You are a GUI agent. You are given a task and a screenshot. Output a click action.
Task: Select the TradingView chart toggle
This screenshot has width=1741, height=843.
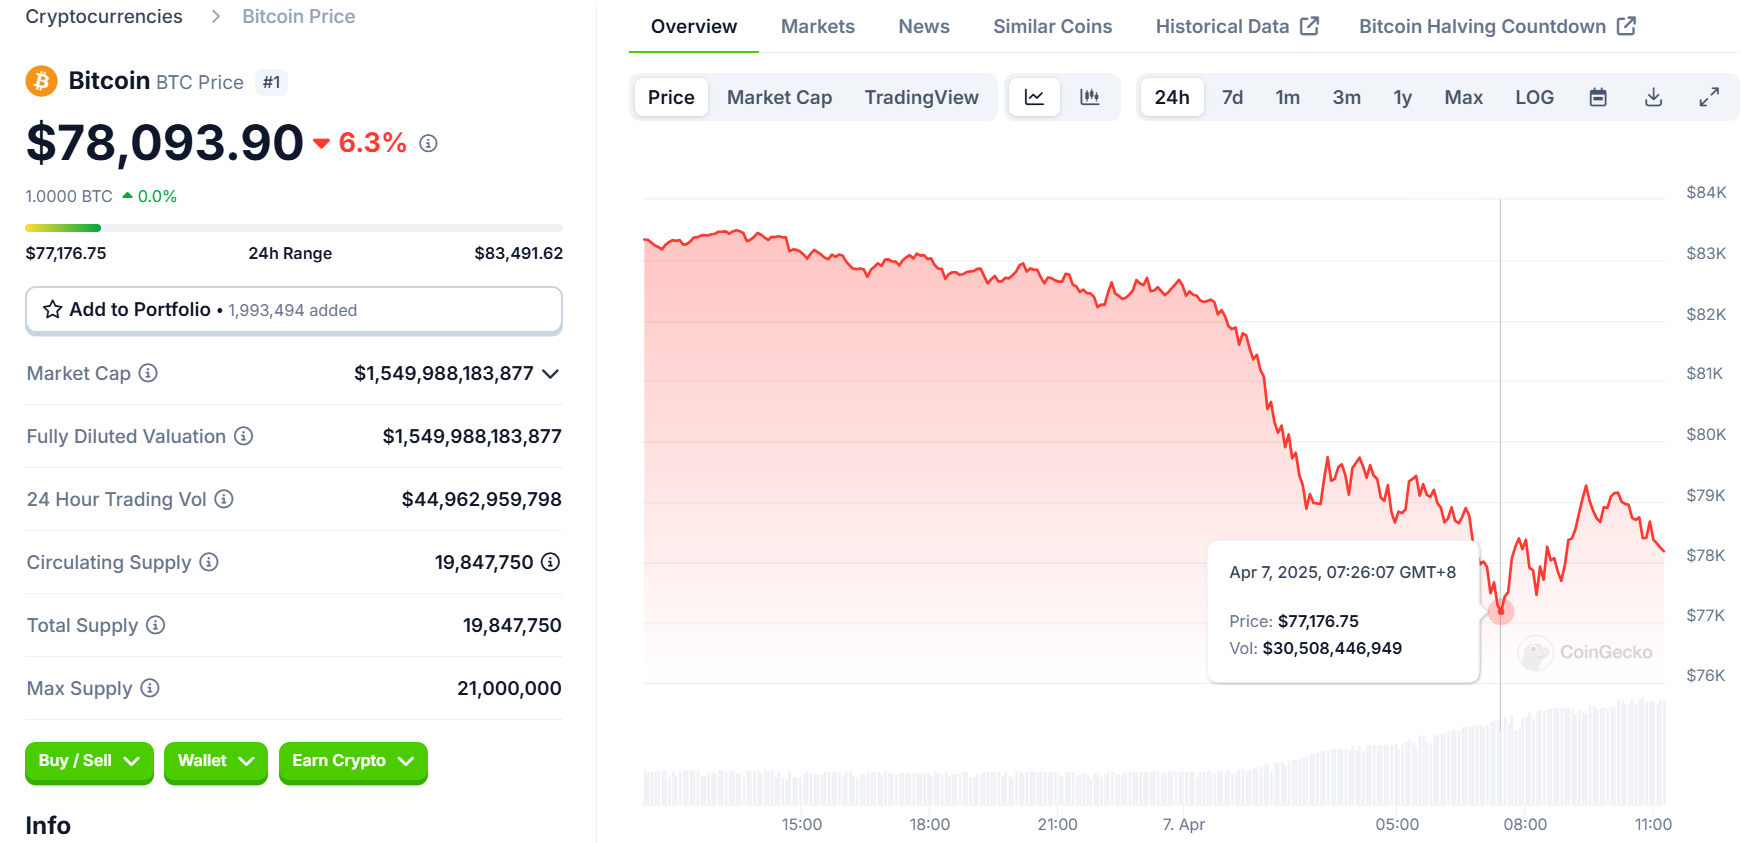[921, 97]
